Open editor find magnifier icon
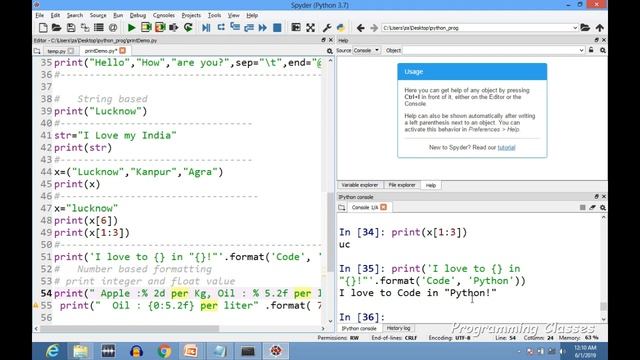This screenshot has width=640, height=360. pyautogui.click(x=330, y=51)
